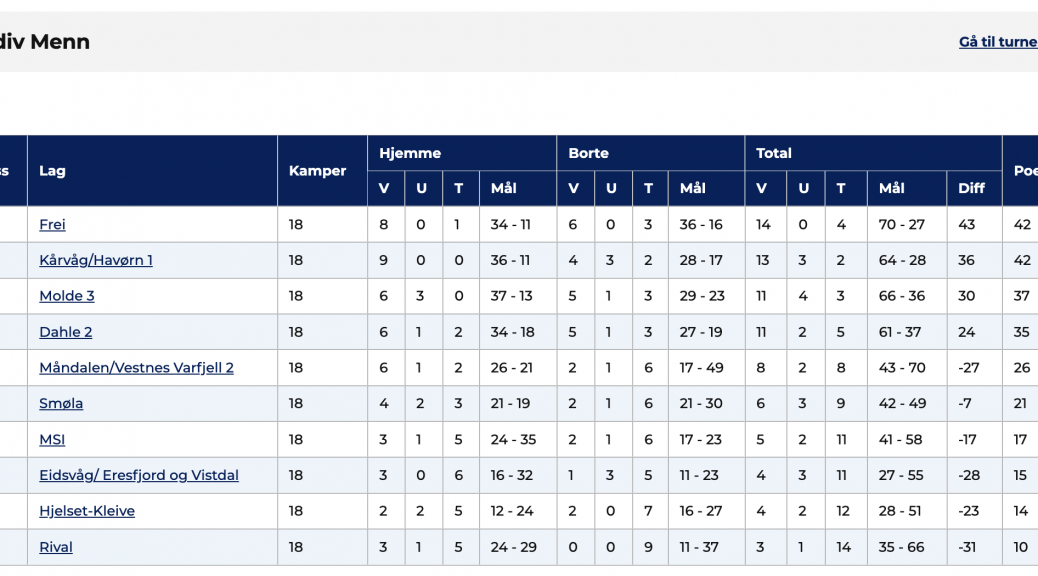The height and width of the screenshot is (576, 1038).
Task: Click the Mål header under Hjemme
Action: coord(504,188)
